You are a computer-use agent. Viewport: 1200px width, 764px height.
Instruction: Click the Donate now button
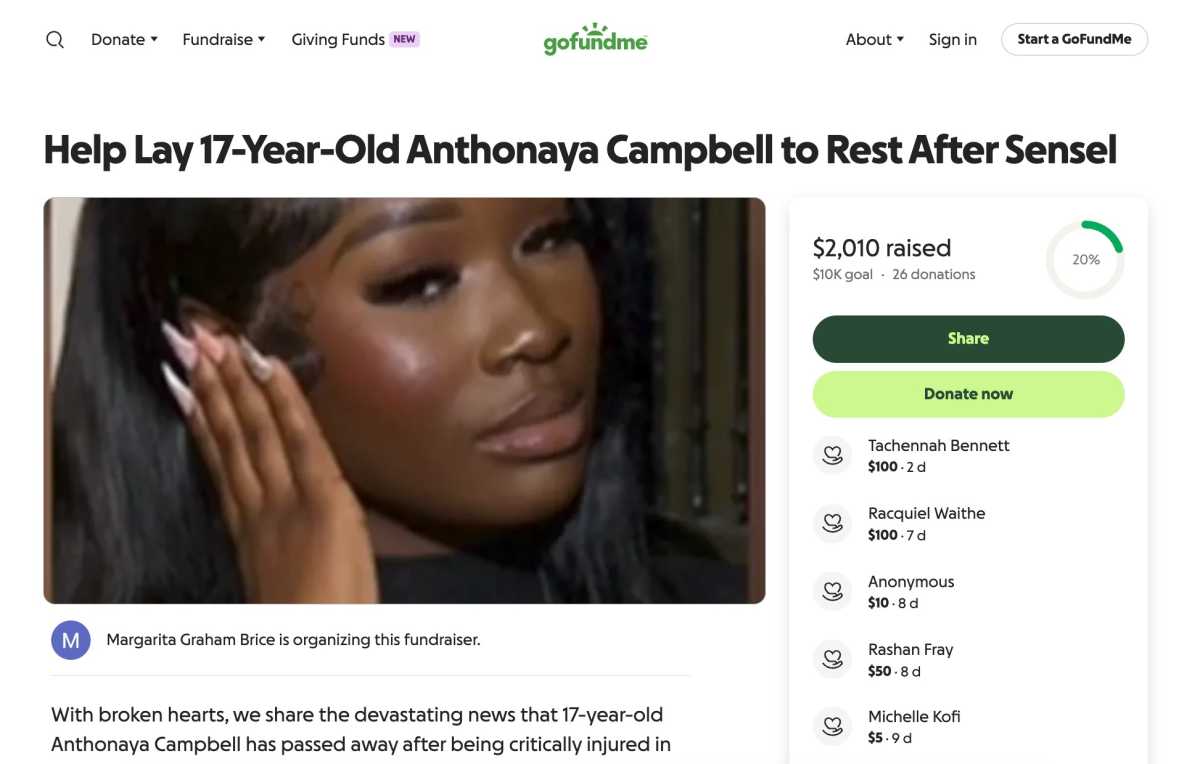tap(968, 394)
